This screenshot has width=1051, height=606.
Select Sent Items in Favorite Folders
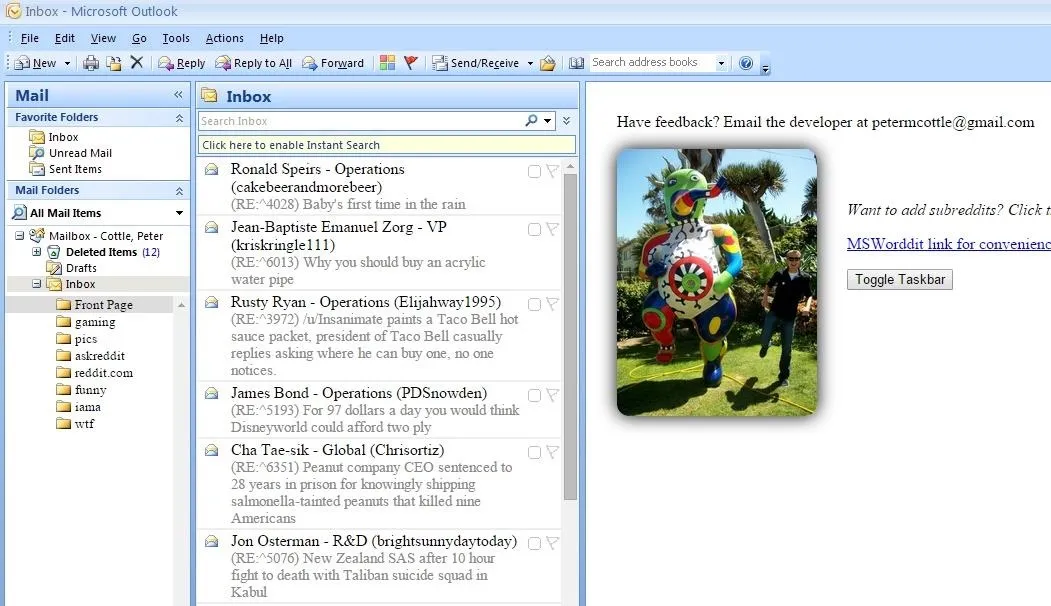[66, 169]
